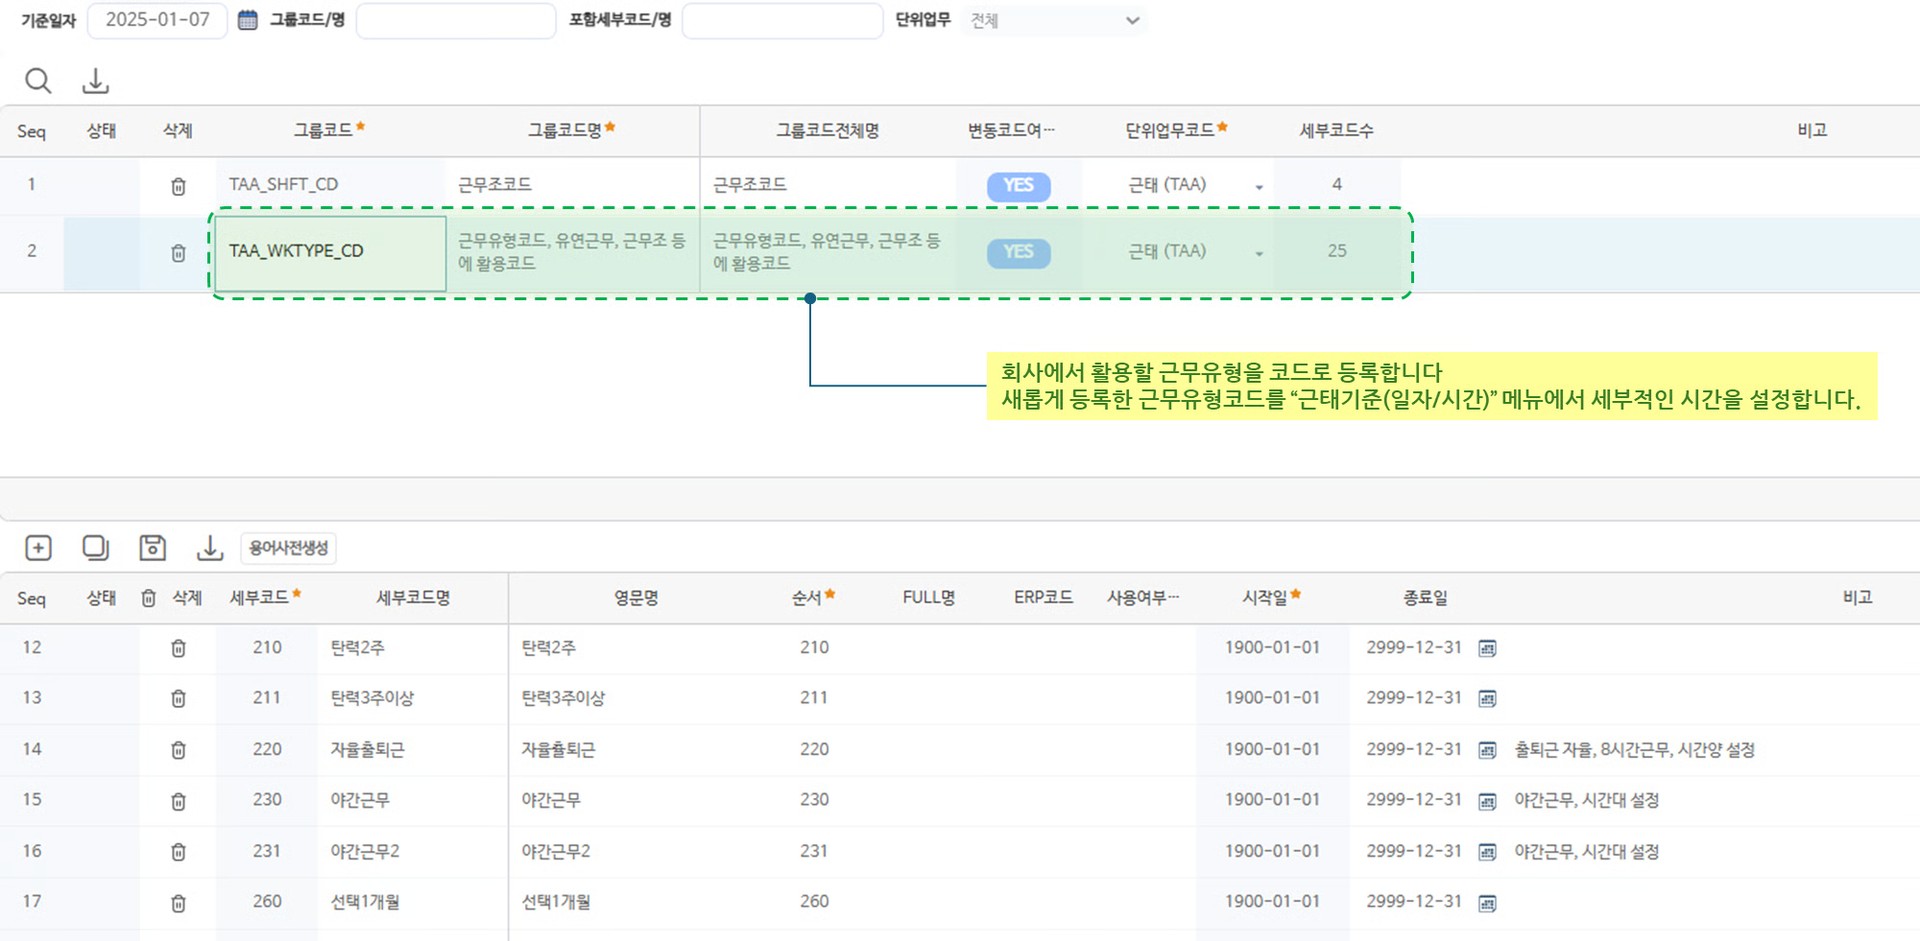Click trash icon for 선택1개월 row

click(178, 903)
